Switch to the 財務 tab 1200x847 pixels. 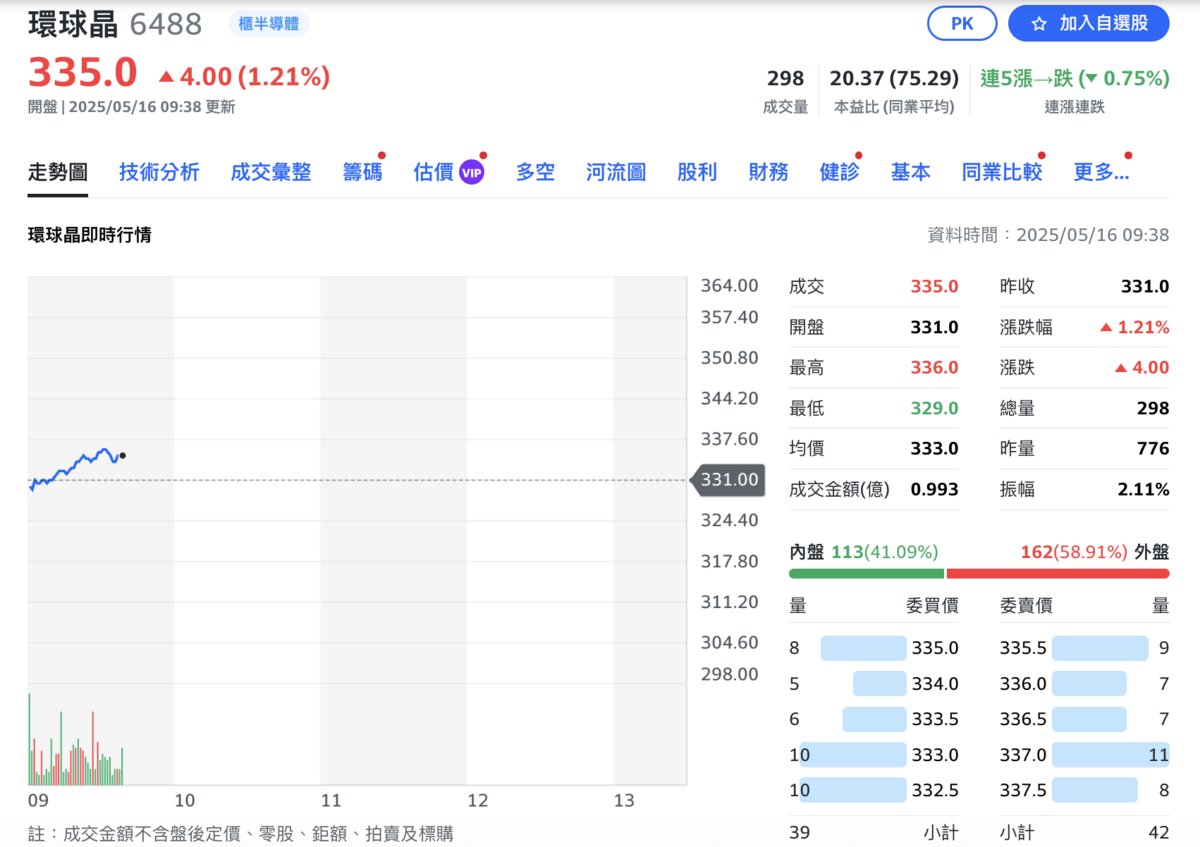click(x=768, y=172)
